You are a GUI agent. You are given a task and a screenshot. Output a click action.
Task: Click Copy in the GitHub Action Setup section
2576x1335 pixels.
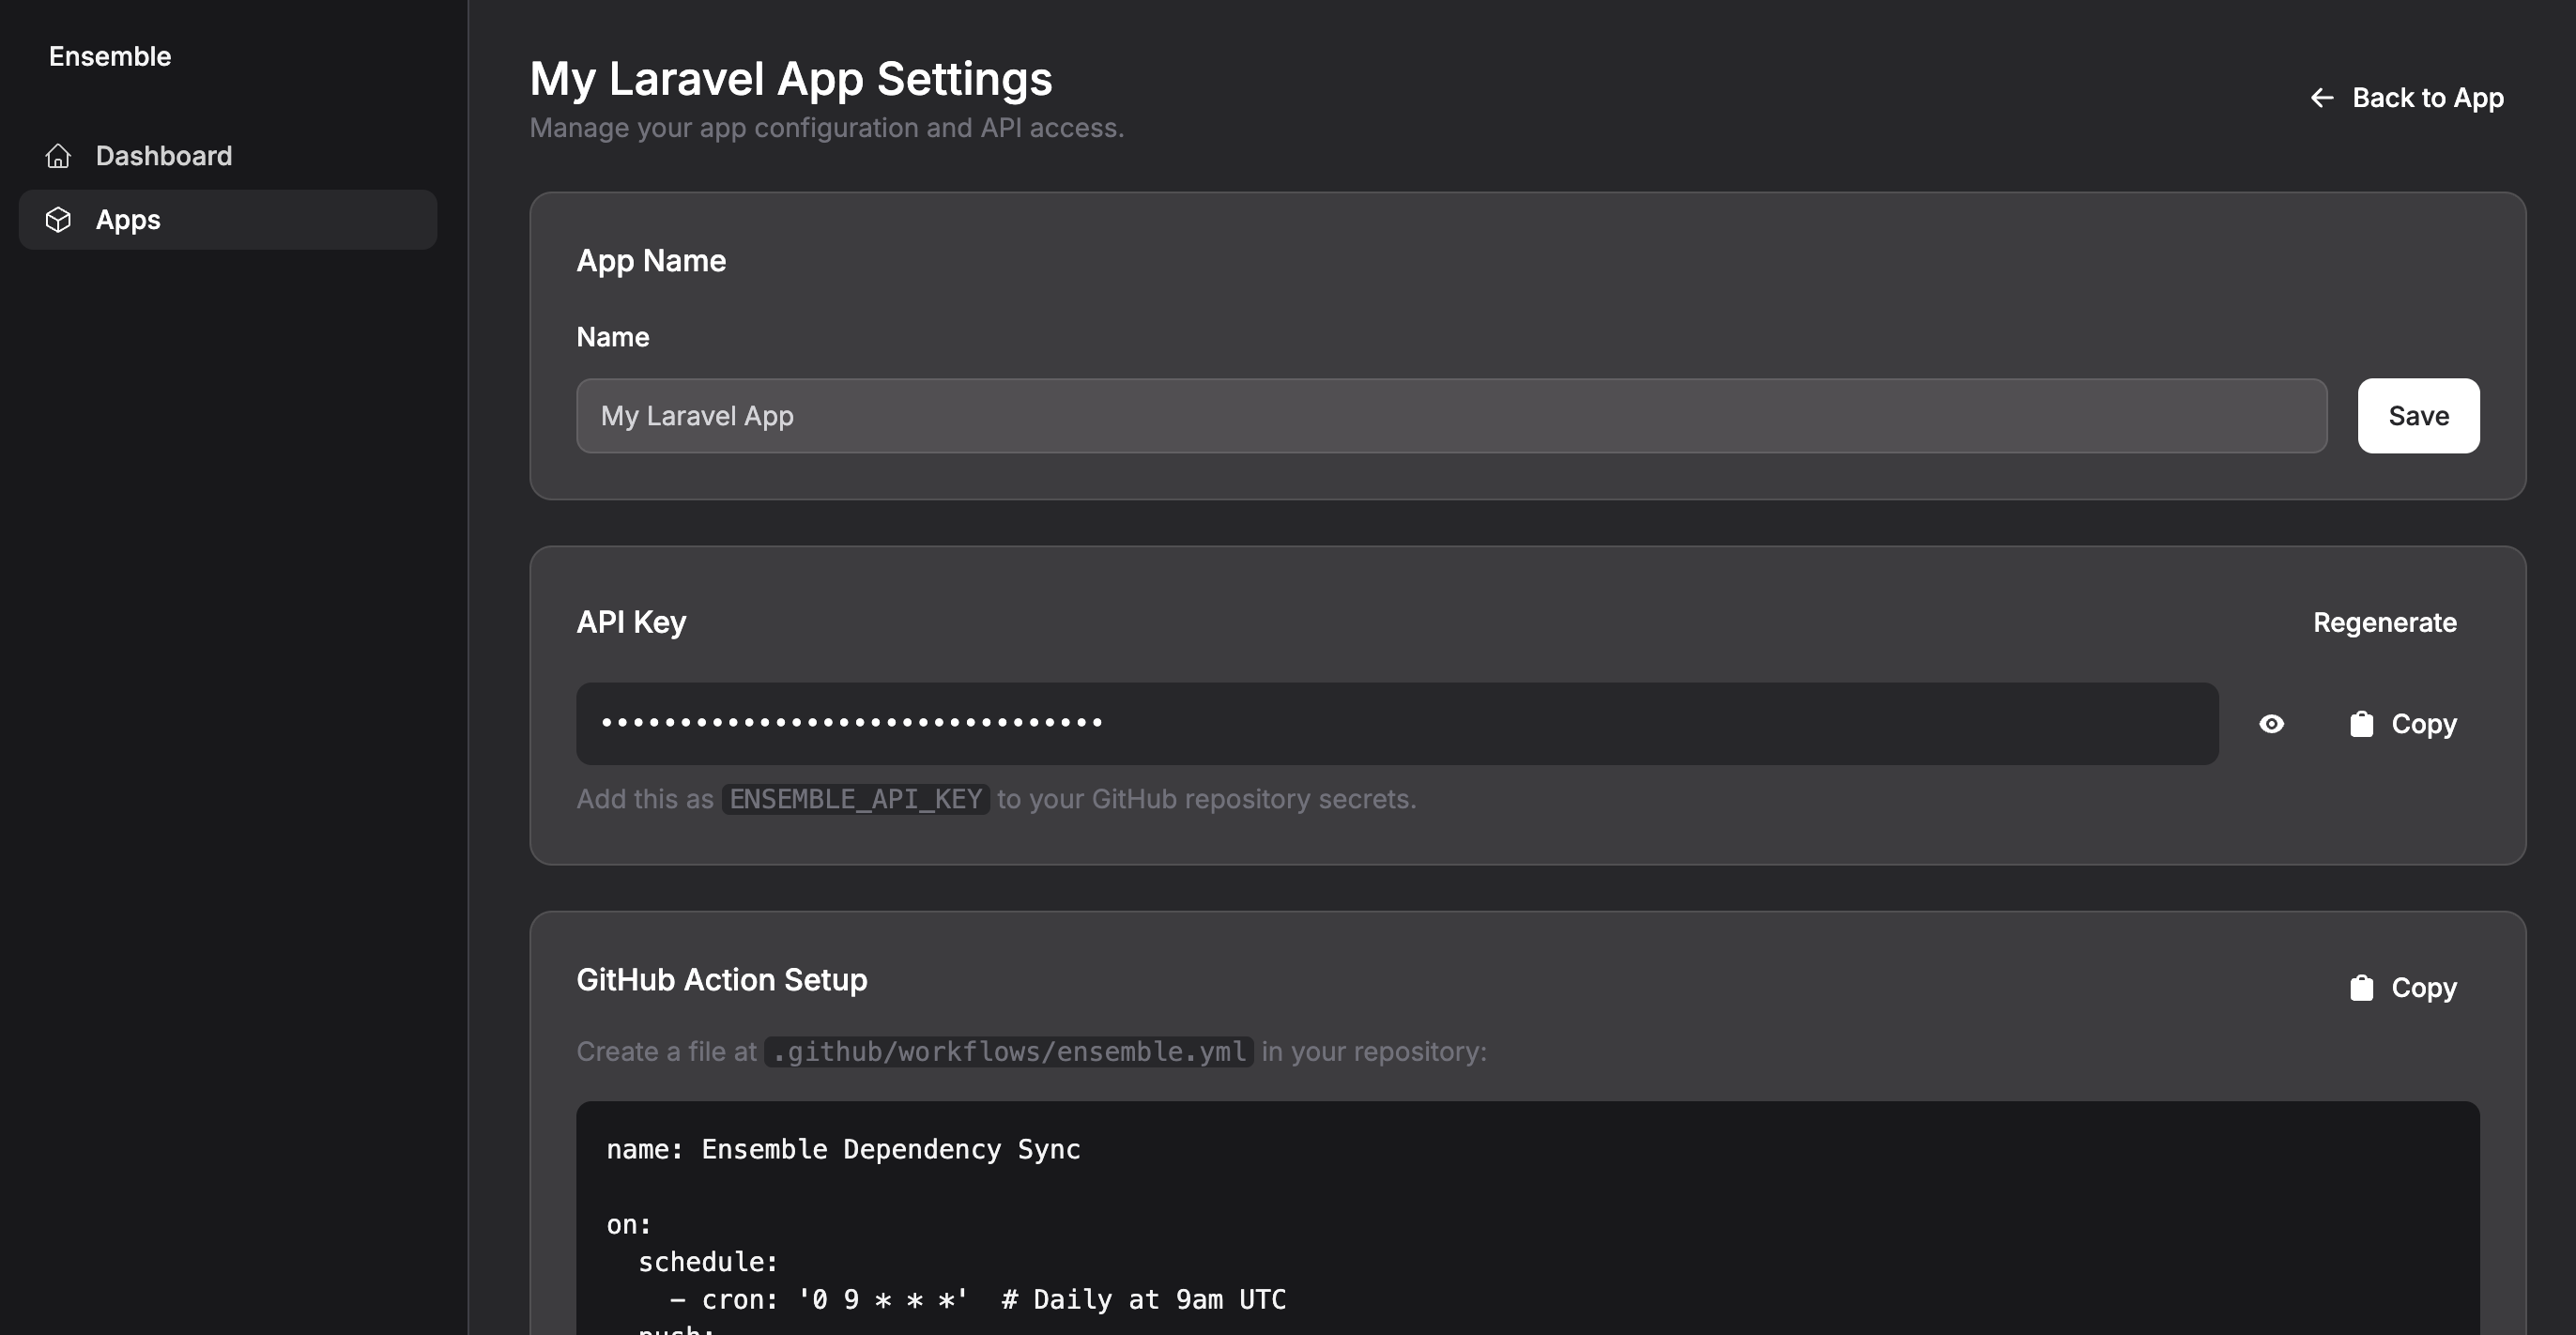point(2424,987)
